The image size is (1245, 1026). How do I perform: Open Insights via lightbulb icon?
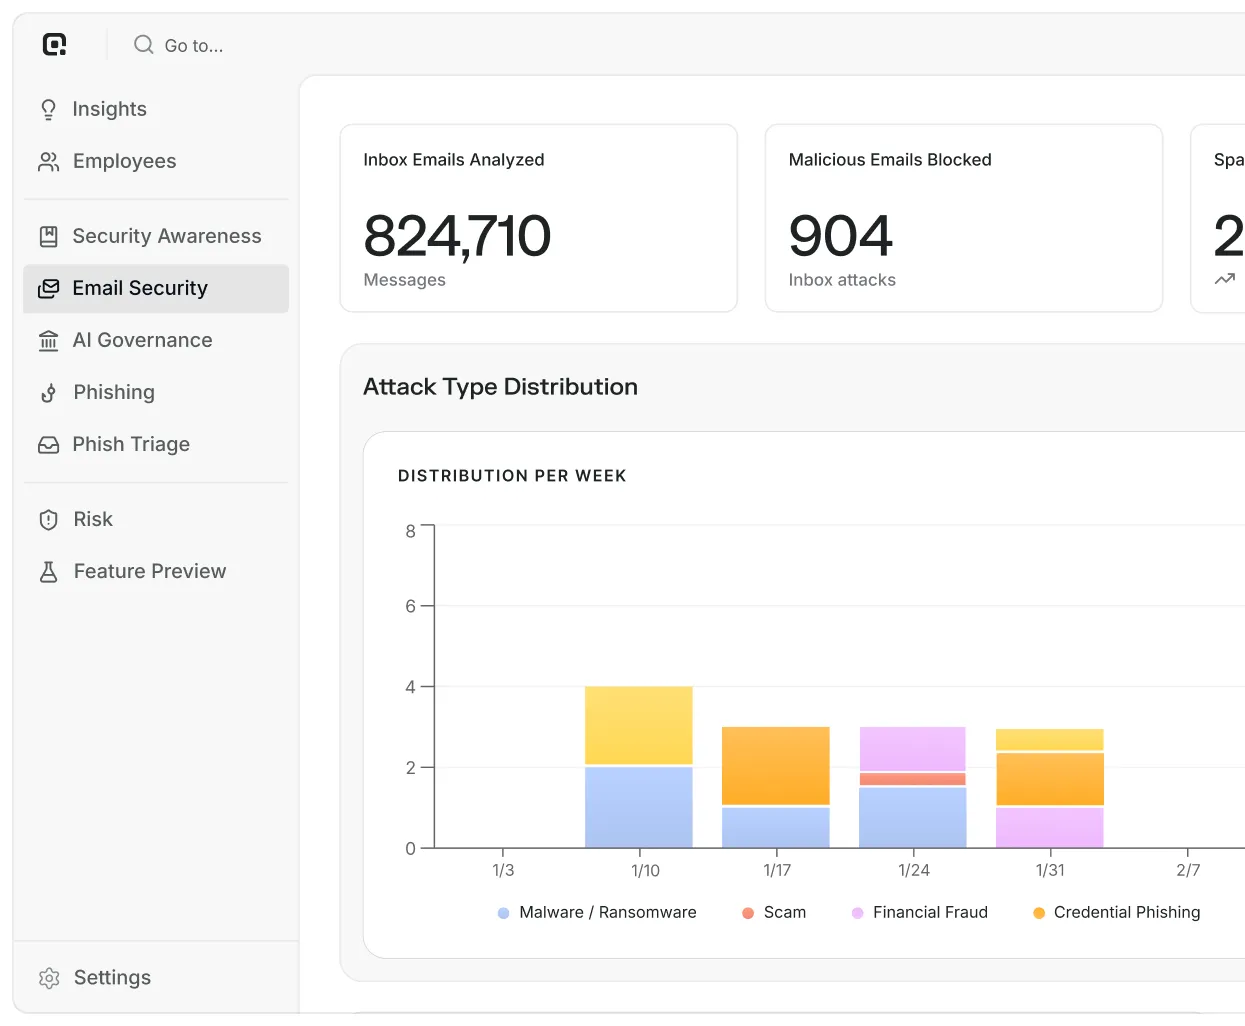48,109
